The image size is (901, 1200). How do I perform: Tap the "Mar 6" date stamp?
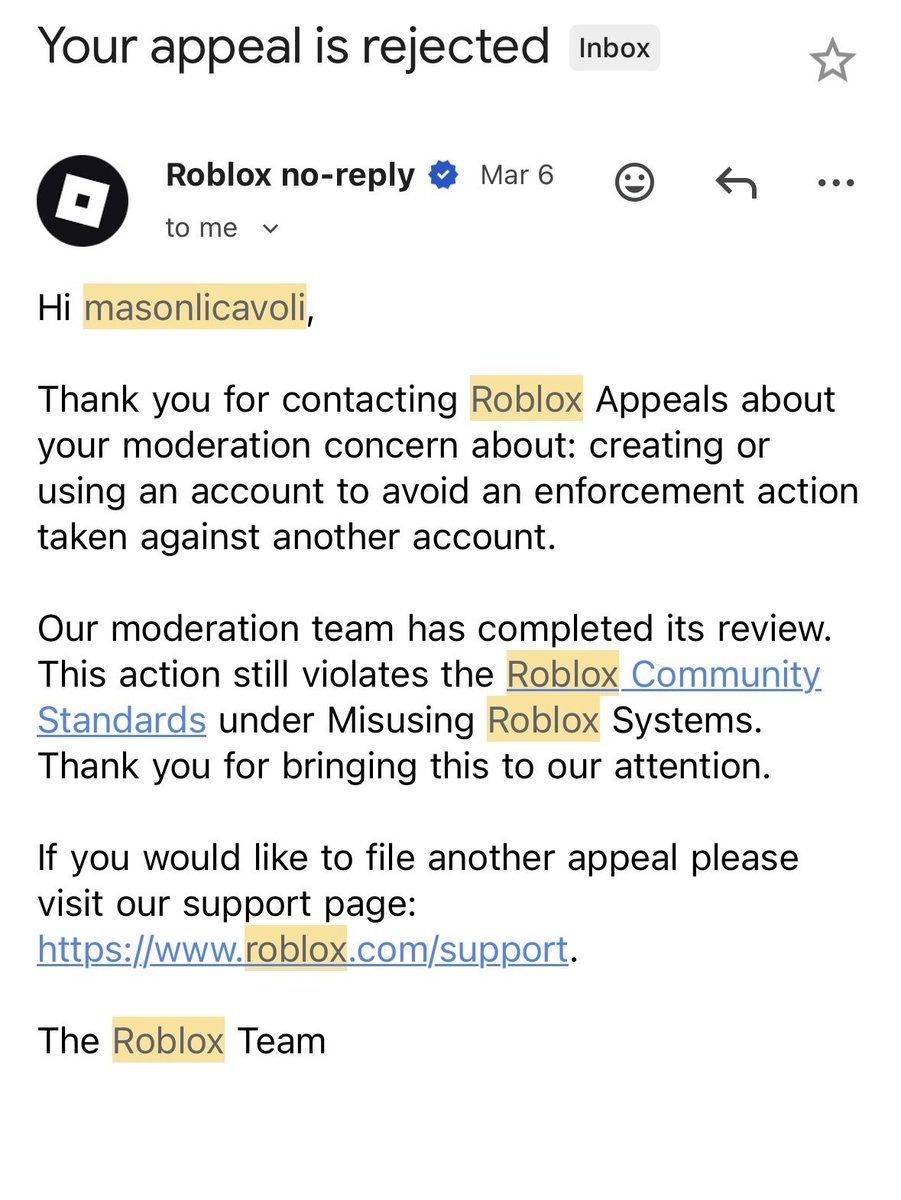[517, 175]
